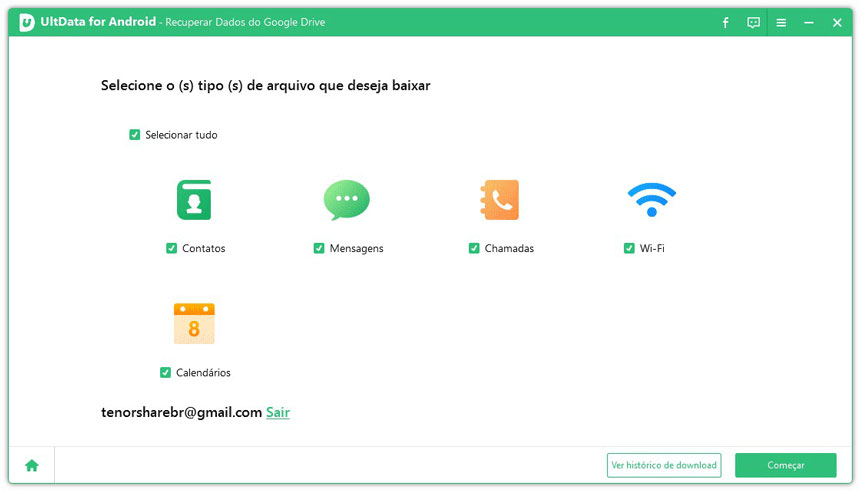
Task: Click the Sair logout link
Action: (278, 413)
